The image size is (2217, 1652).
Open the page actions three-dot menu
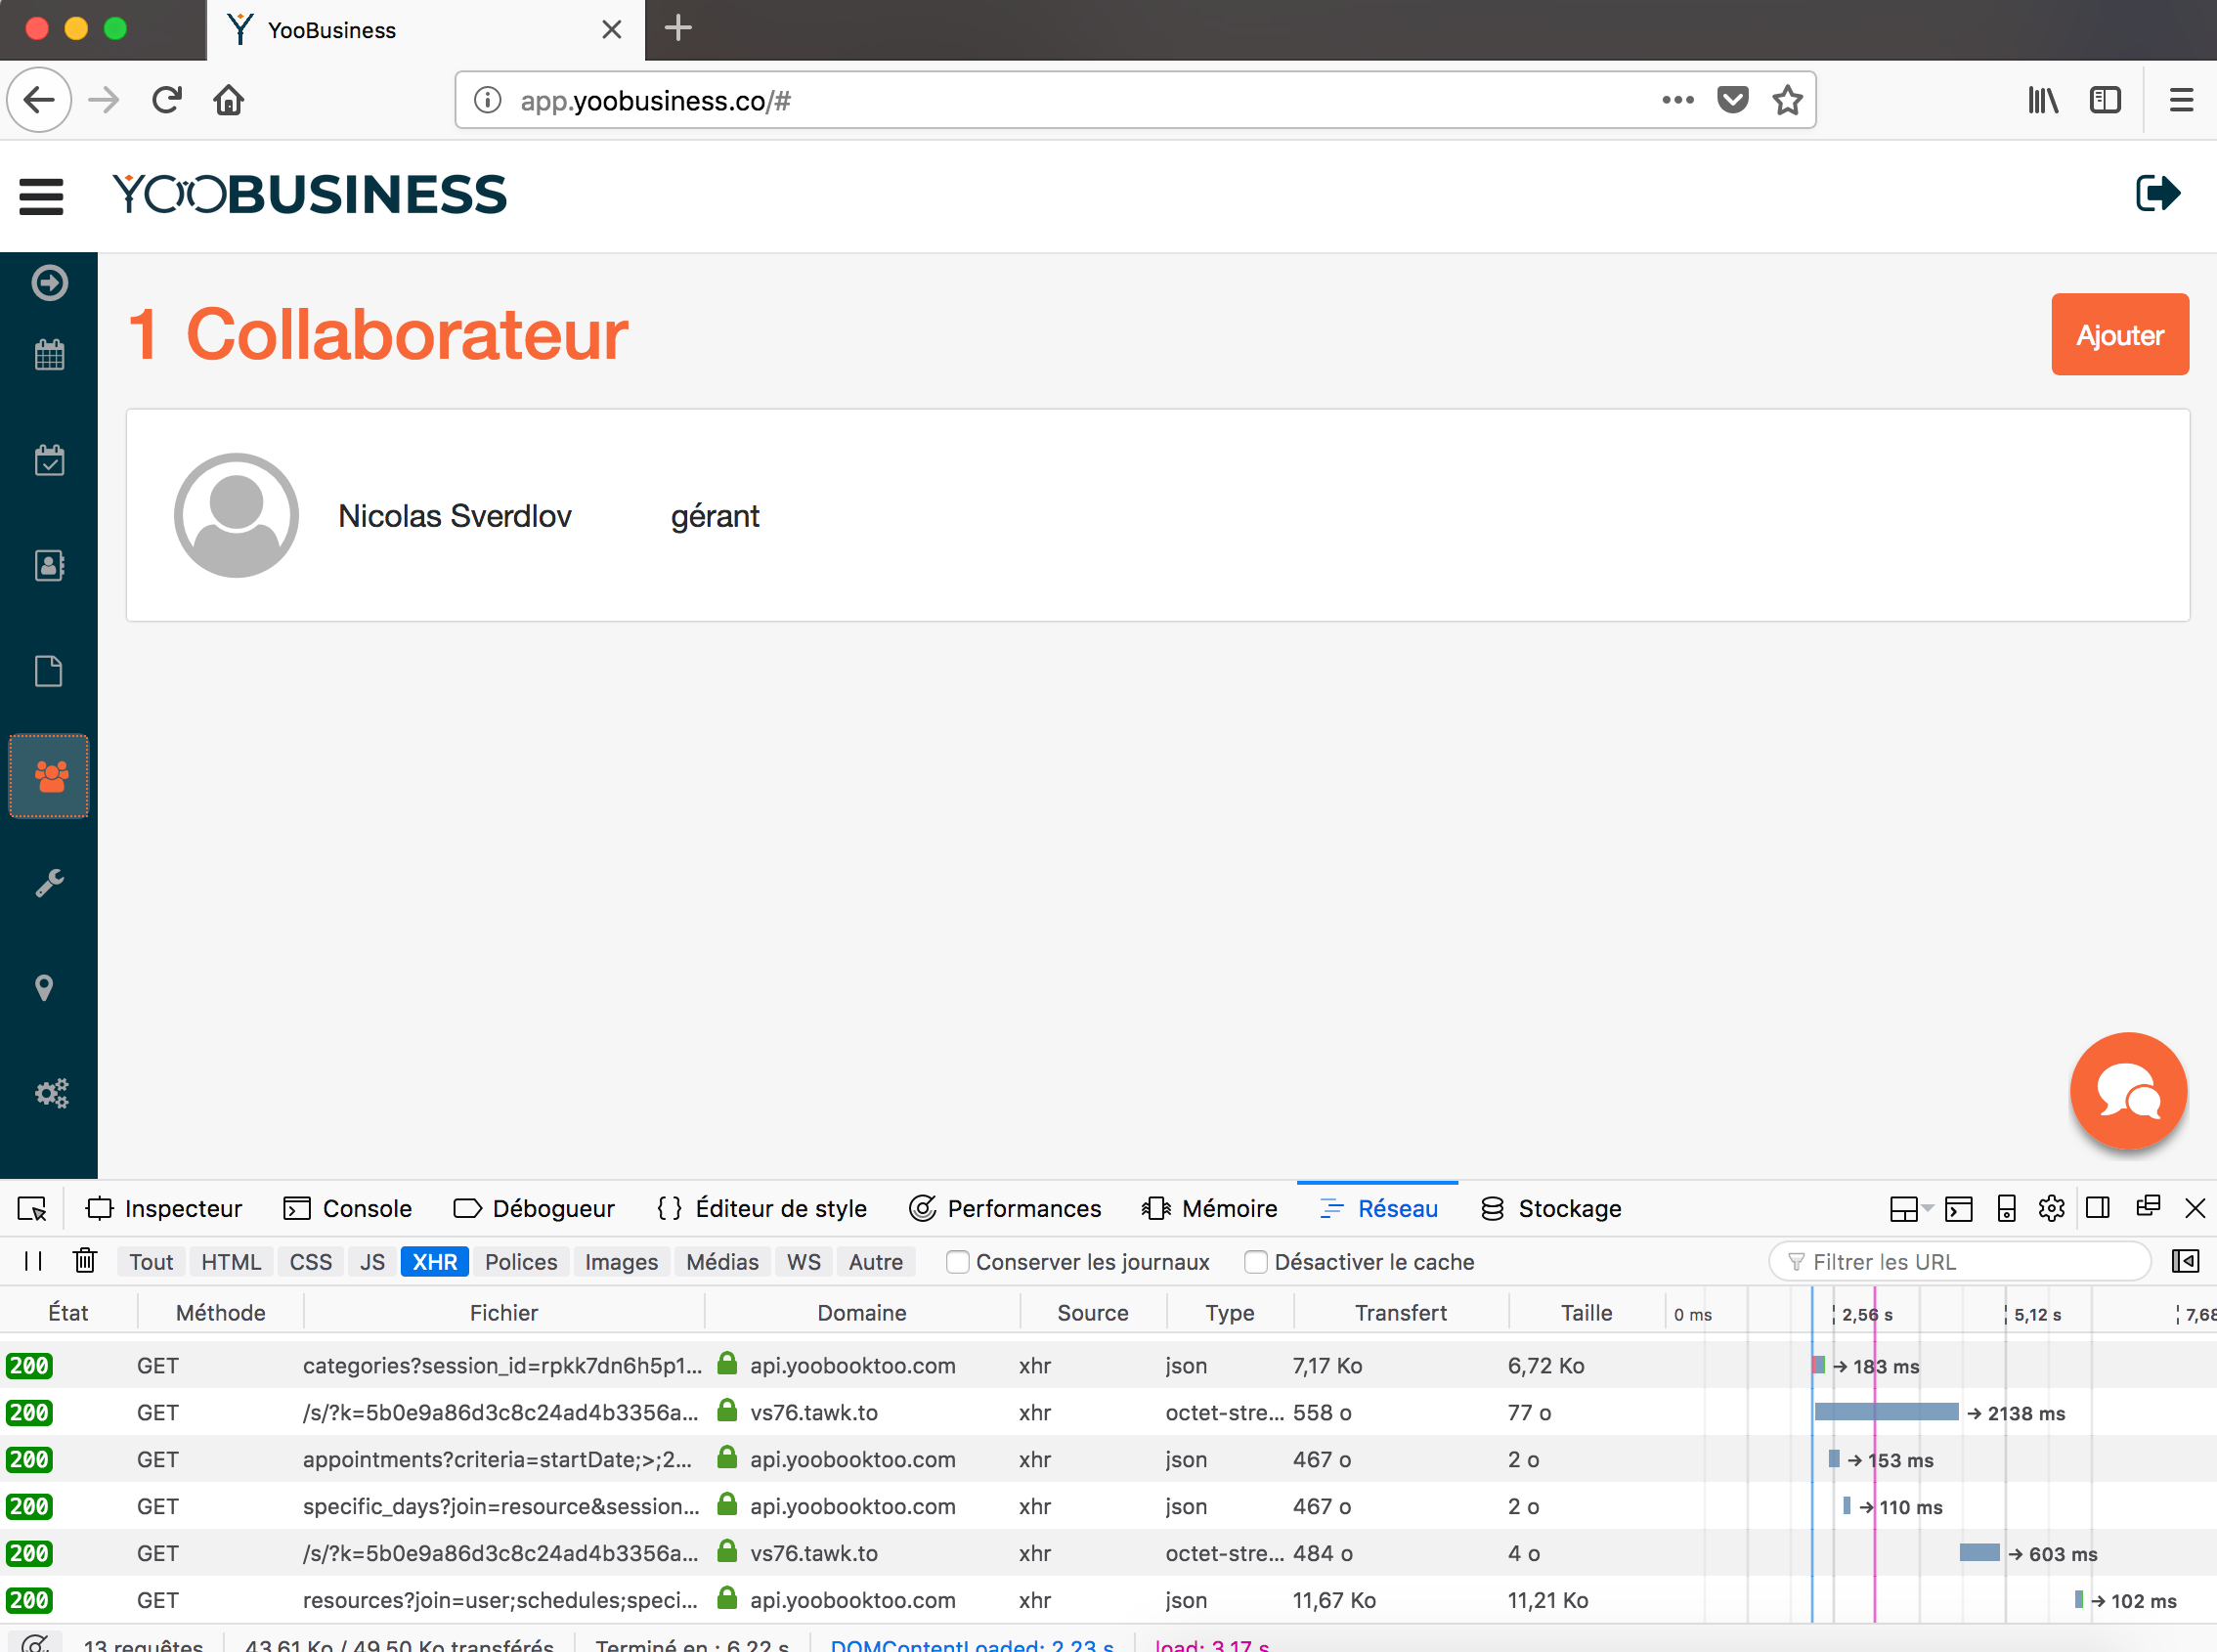coord(1677,100)
